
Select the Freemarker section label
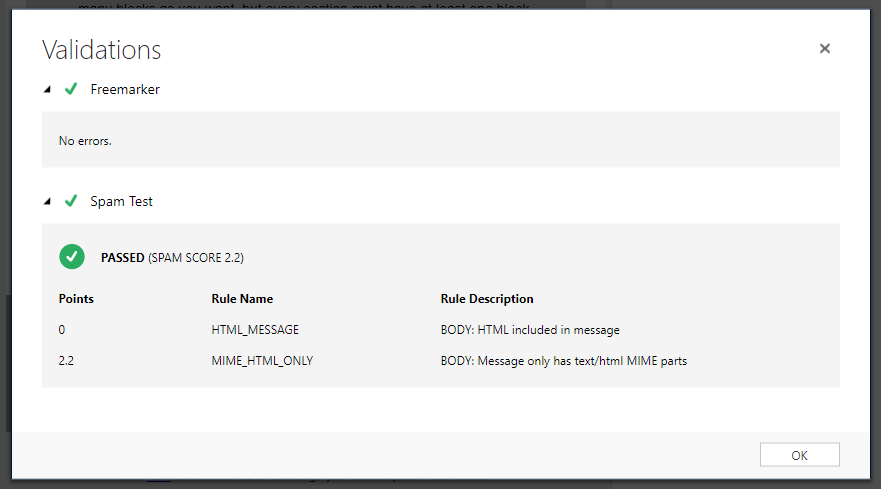(125, 89)
